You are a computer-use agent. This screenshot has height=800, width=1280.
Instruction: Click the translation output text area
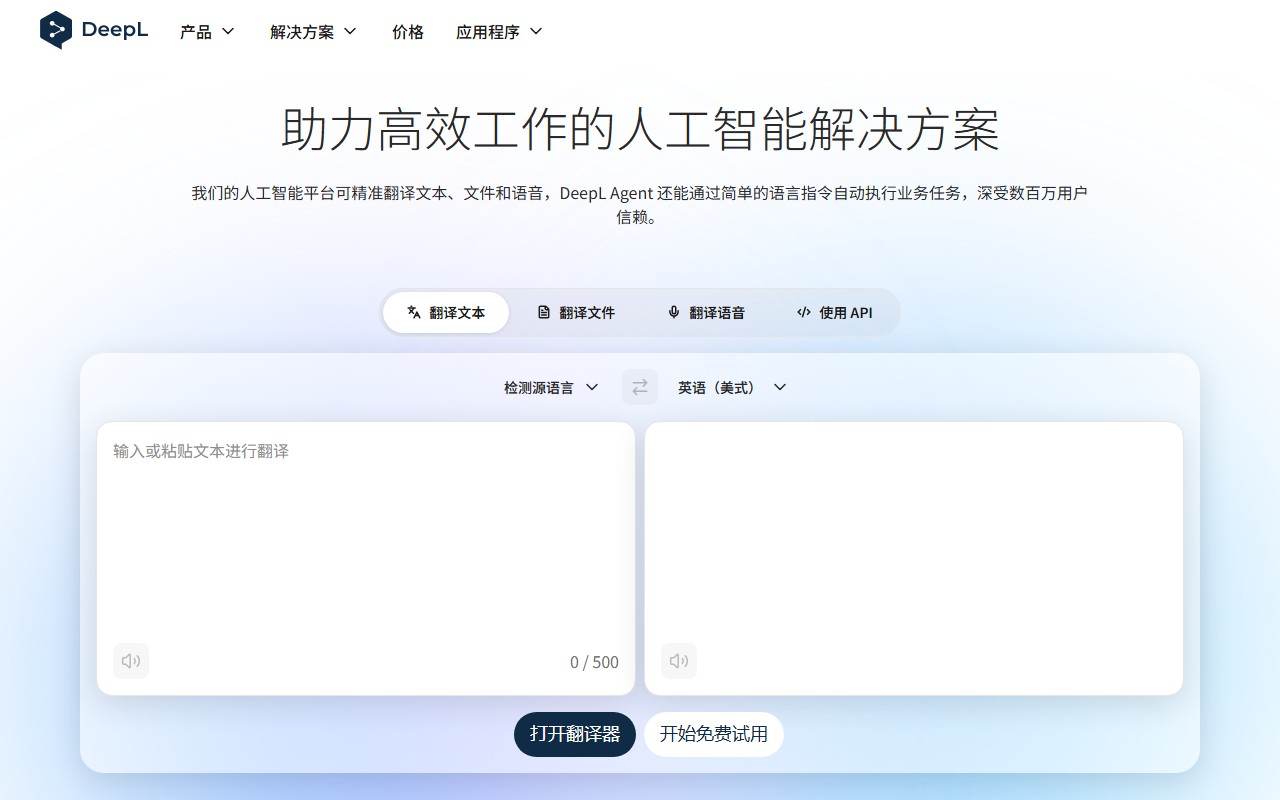[914, 558]
